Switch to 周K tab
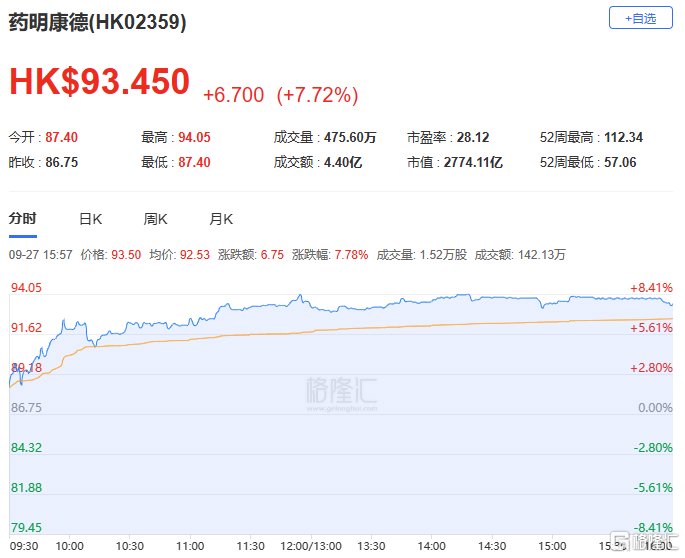 pos(156,219)
